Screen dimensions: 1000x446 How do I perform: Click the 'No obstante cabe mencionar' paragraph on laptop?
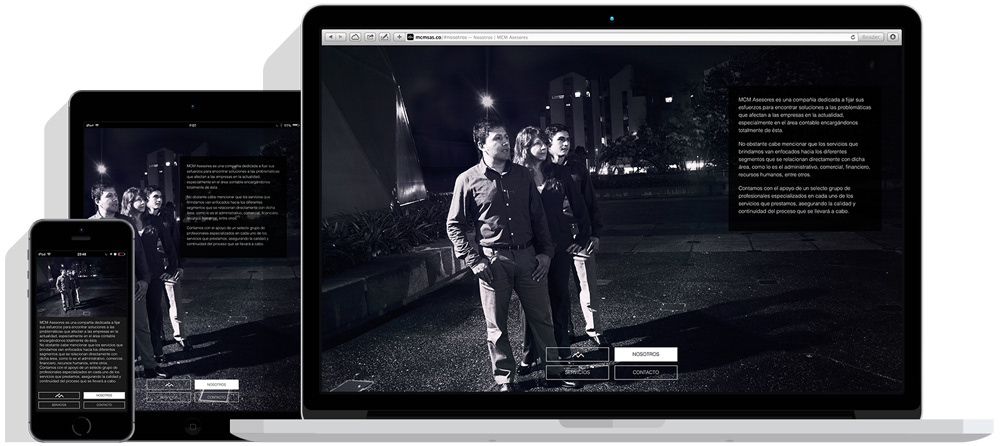coord(804,159)
